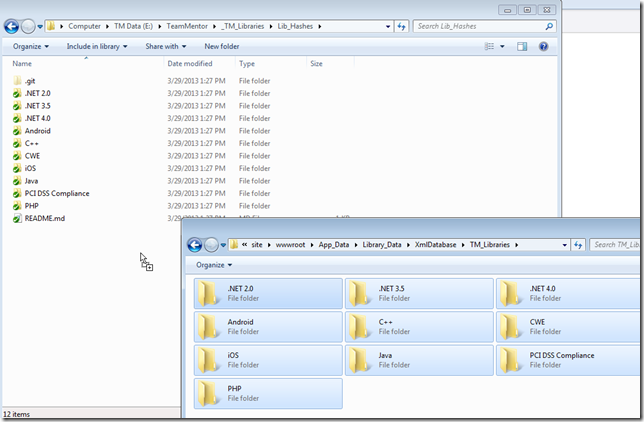Select the .git folder icon

(17, 81)
